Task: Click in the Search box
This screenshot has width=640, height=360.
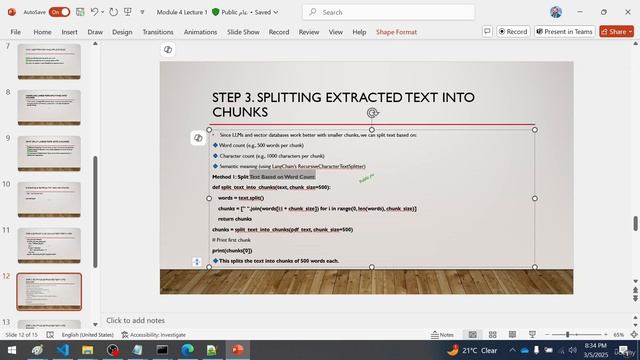Action: pos(389,12)
